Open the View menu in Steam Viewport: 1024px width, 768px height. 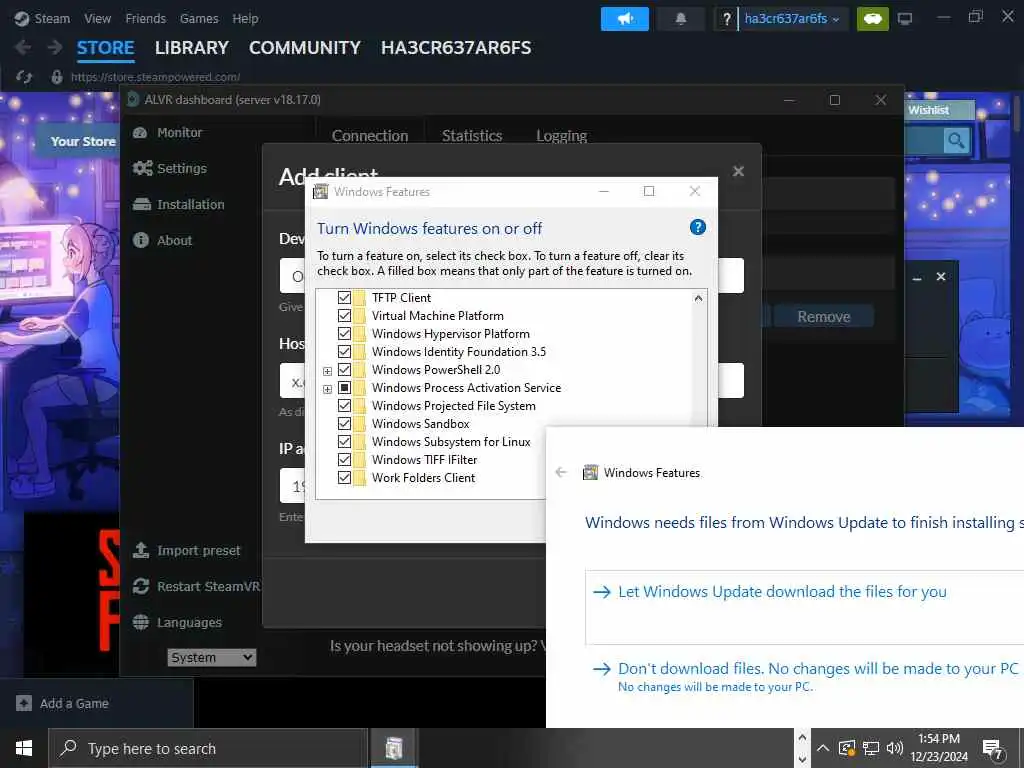[97, 19]
